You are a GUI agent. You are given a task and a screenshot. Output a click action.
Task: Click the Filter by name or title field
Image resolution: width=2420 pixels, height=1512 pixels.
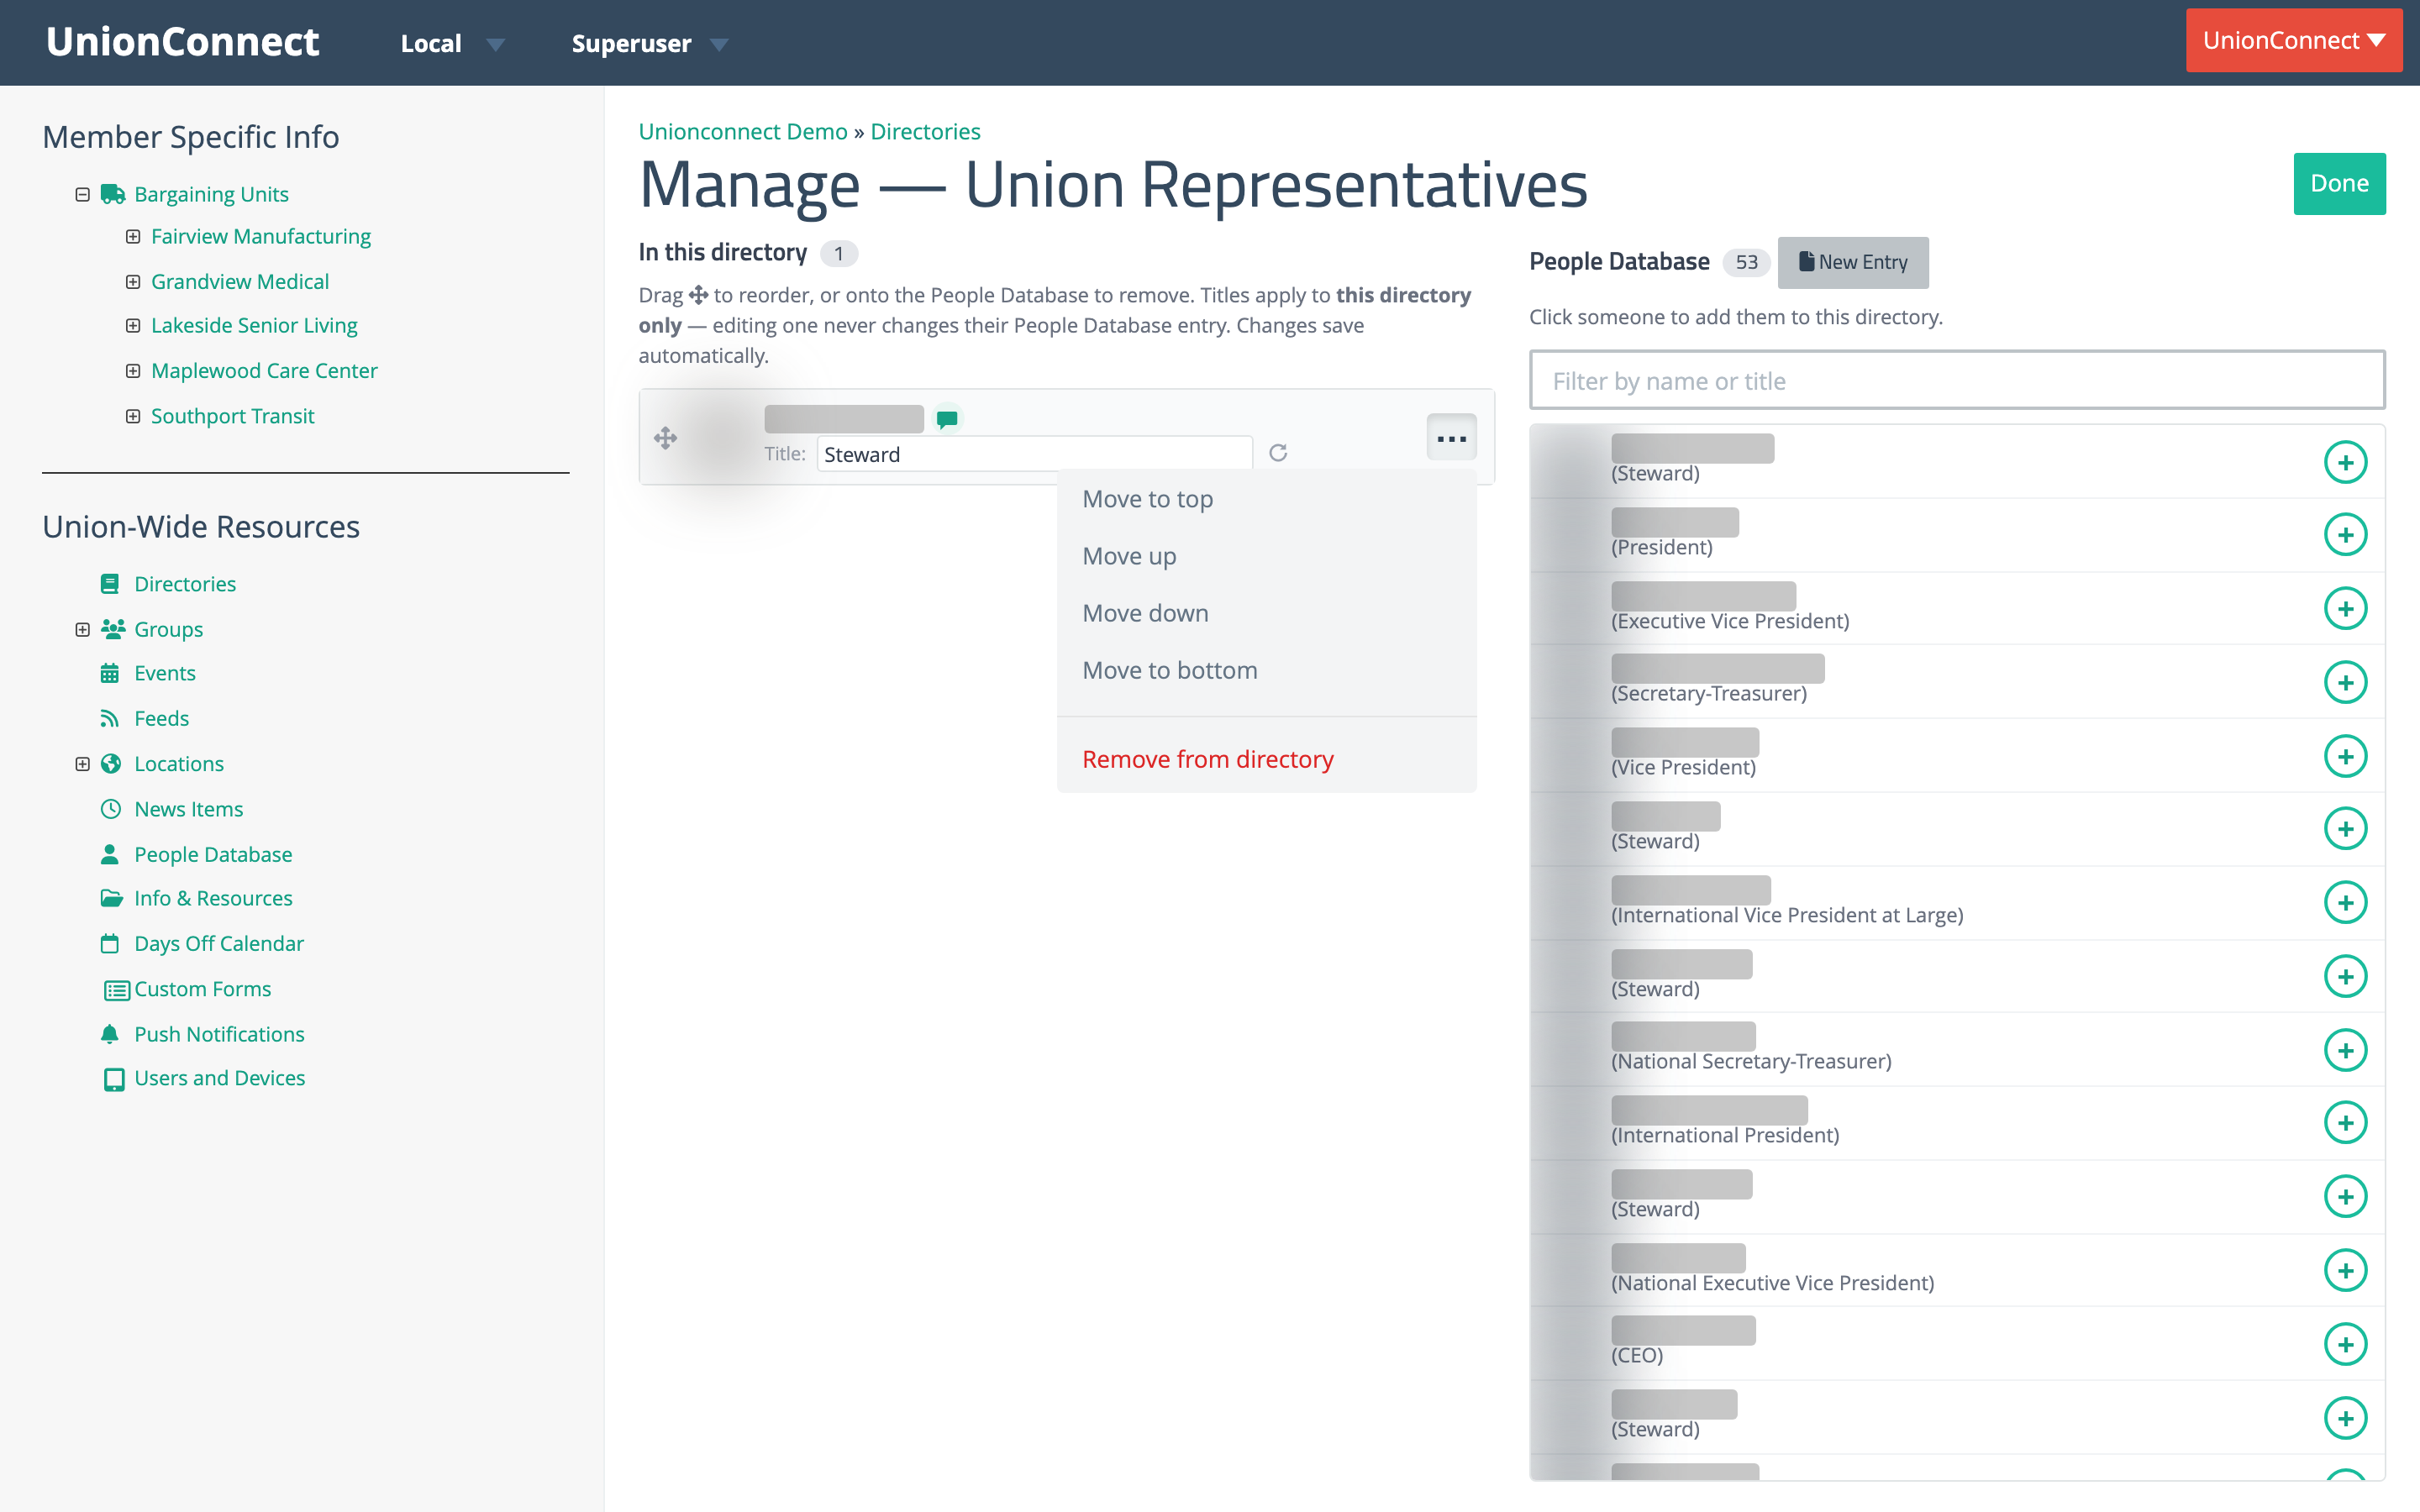1957,380
